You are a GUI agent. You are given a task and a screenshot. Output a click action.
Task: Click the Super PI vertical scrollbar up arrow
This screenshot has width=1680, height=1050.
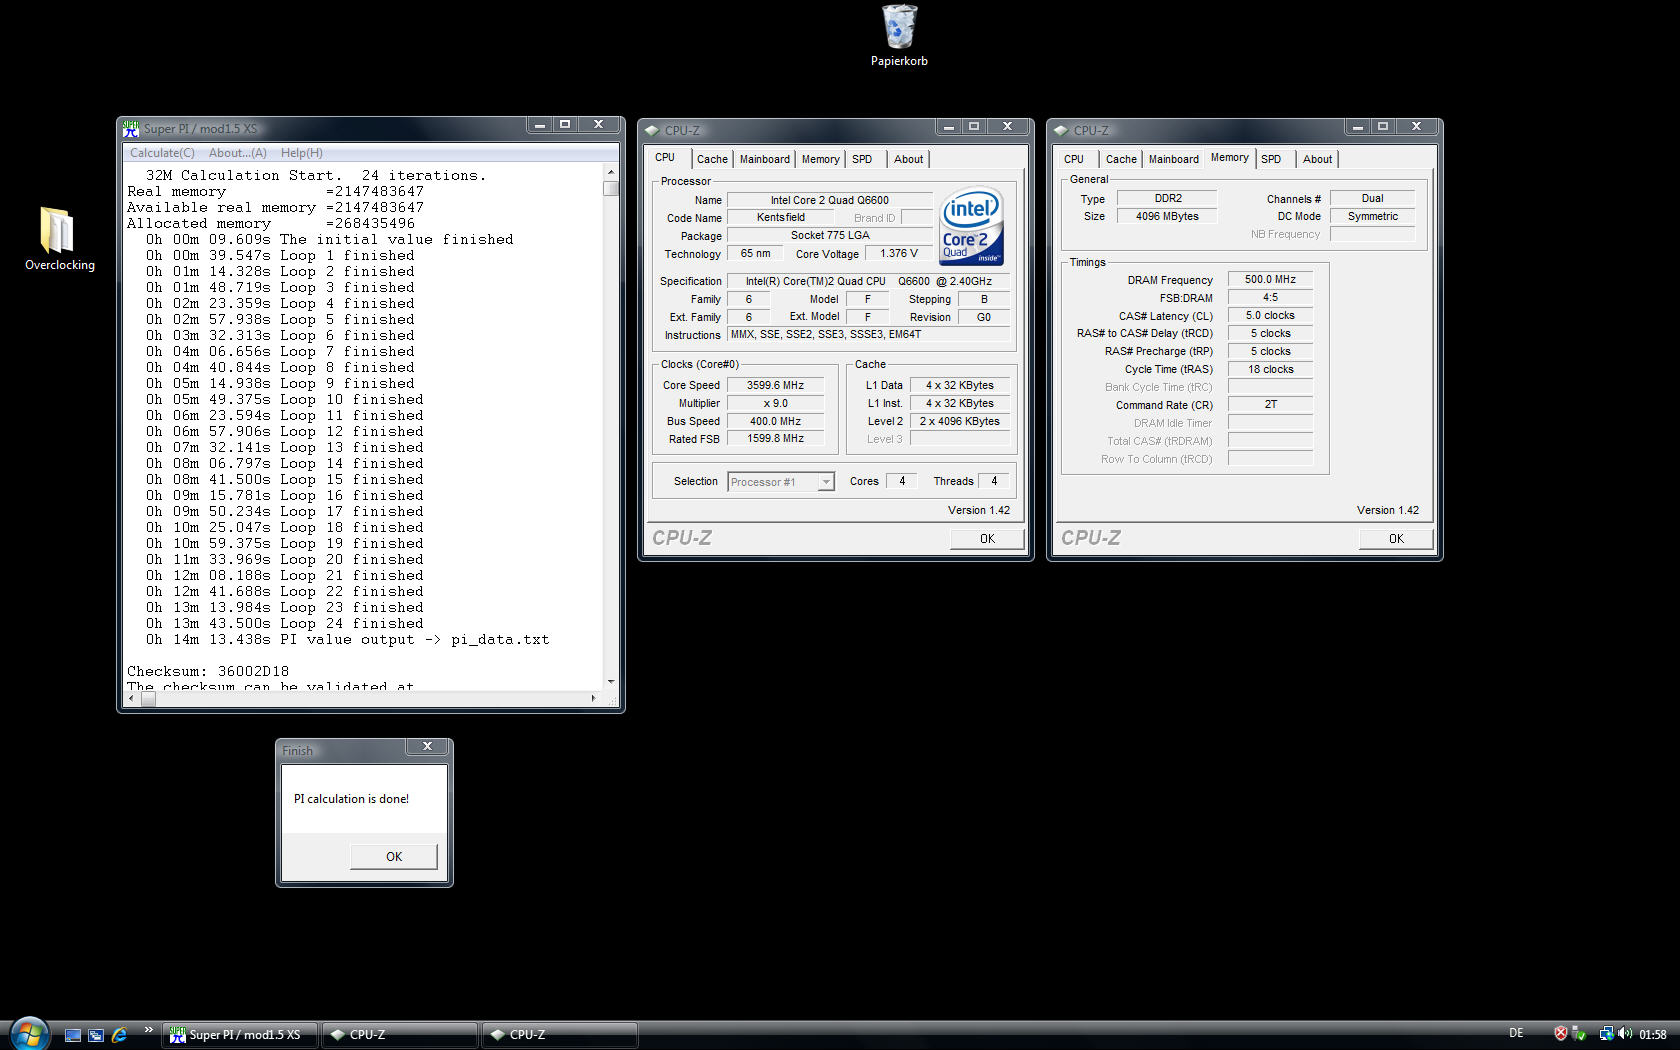click(x=611, y=173)
